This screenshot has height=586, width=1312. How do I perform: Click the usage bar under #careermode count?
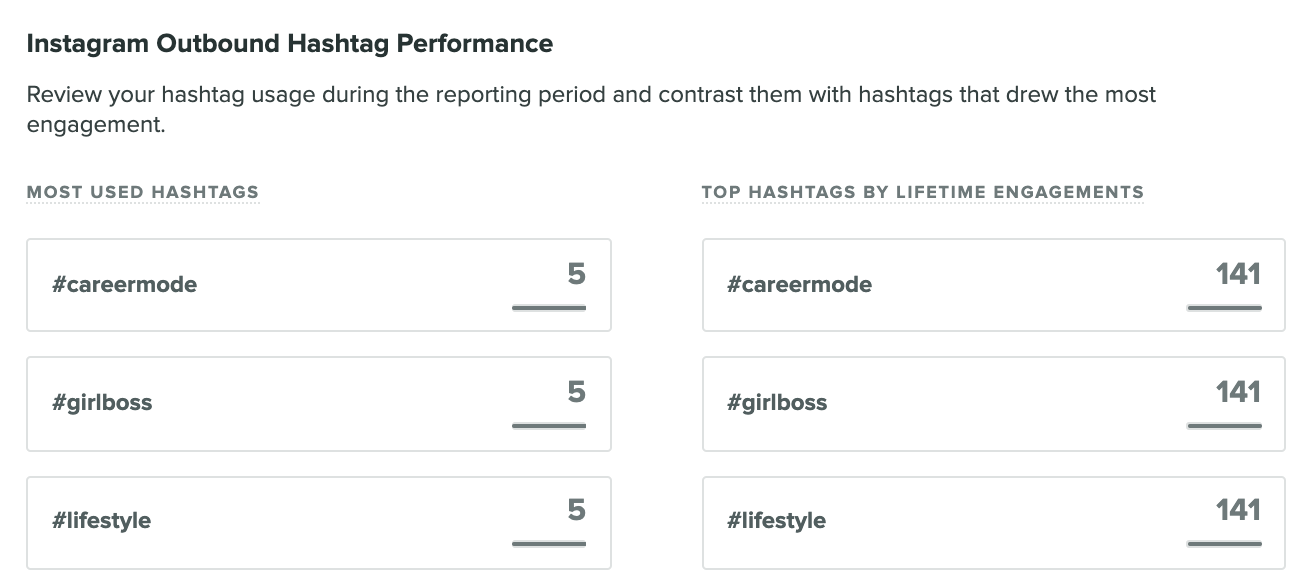(549, 308)
